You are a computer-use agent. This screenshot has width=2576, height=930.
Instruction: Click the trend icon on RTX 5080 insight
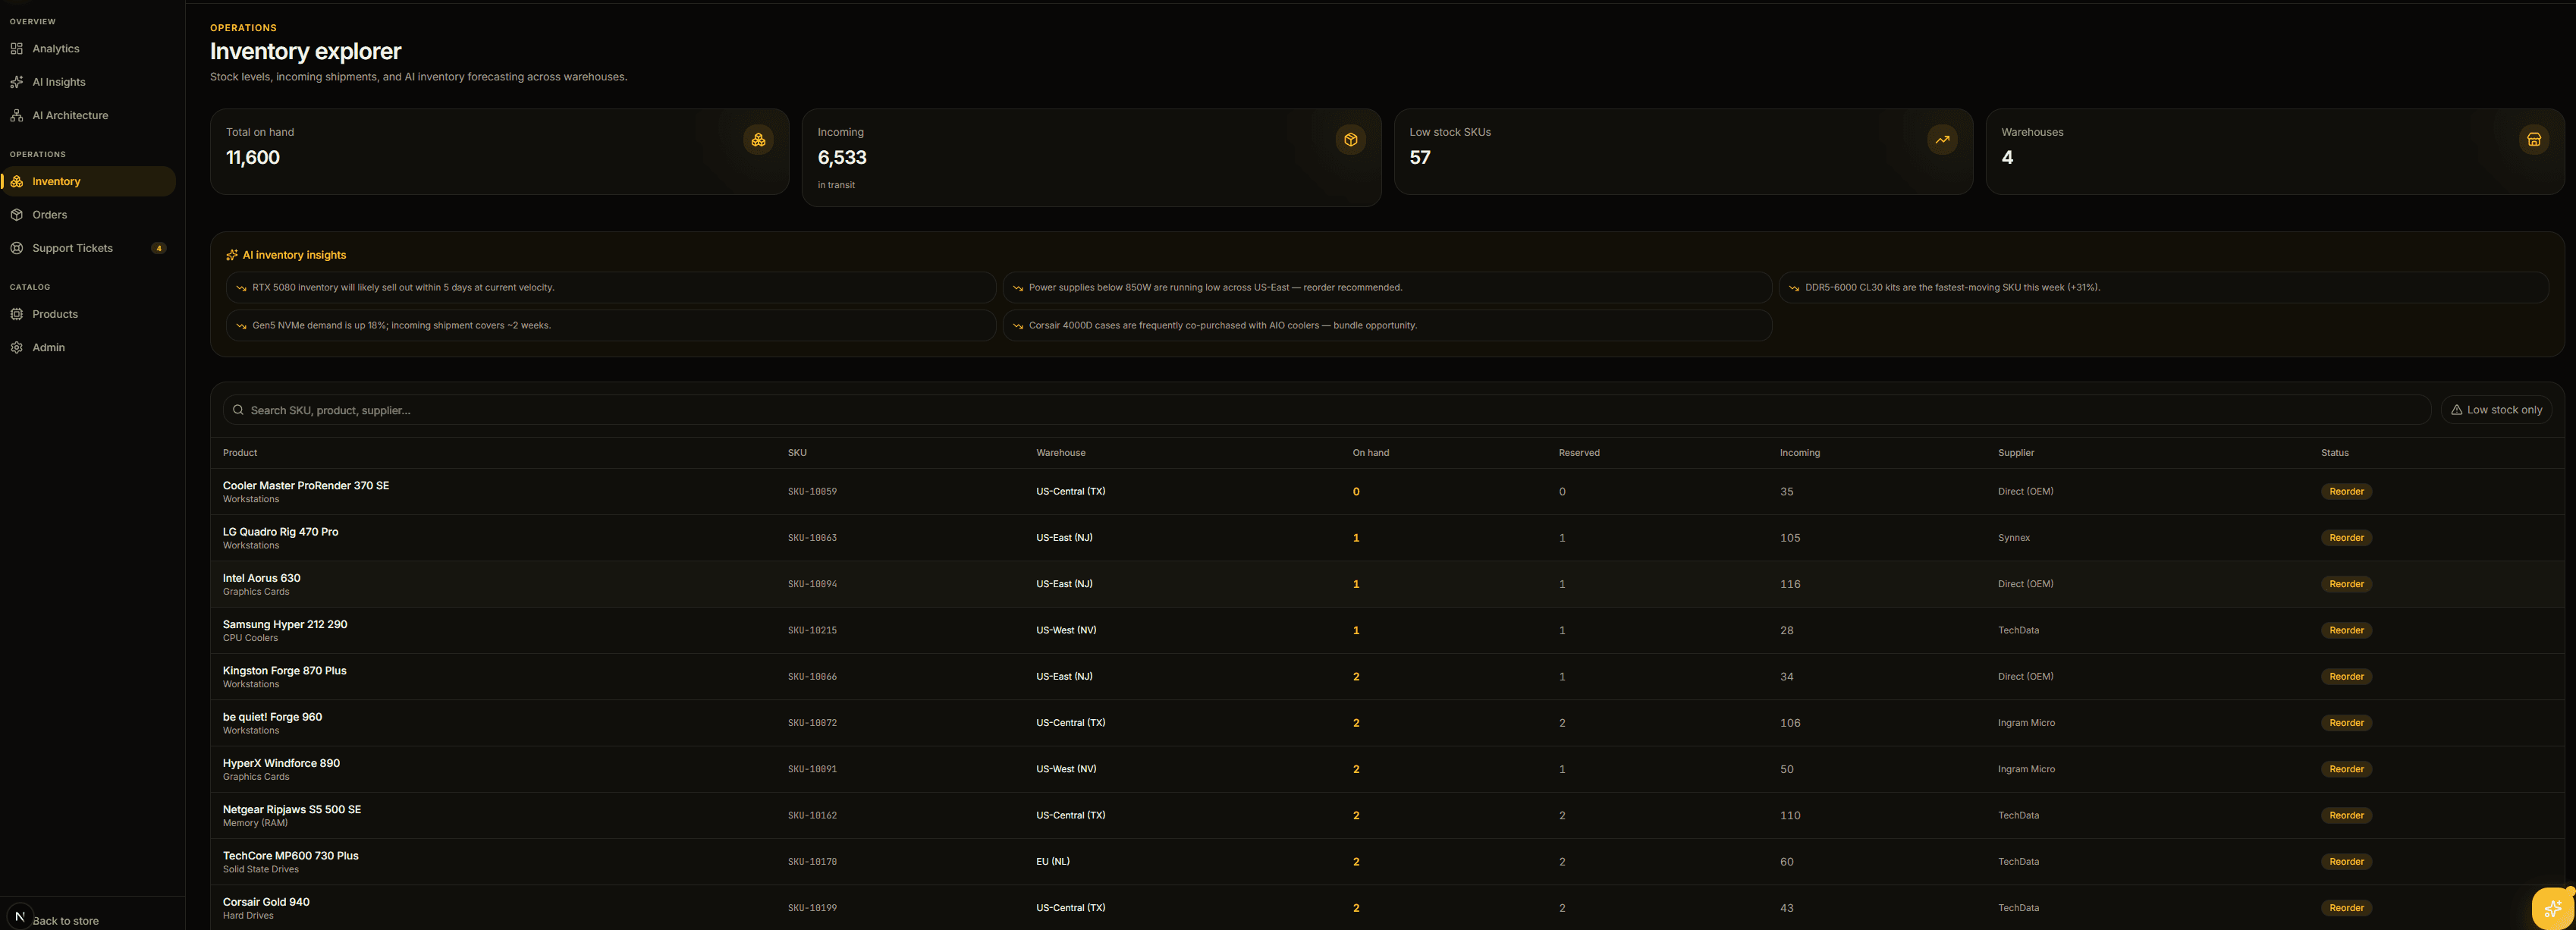(x=241, y=288)
